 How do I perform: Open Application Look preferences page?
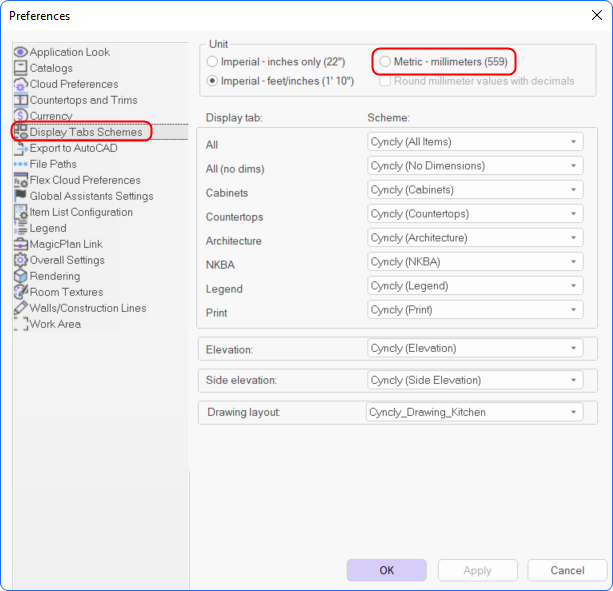click(70, 52)
